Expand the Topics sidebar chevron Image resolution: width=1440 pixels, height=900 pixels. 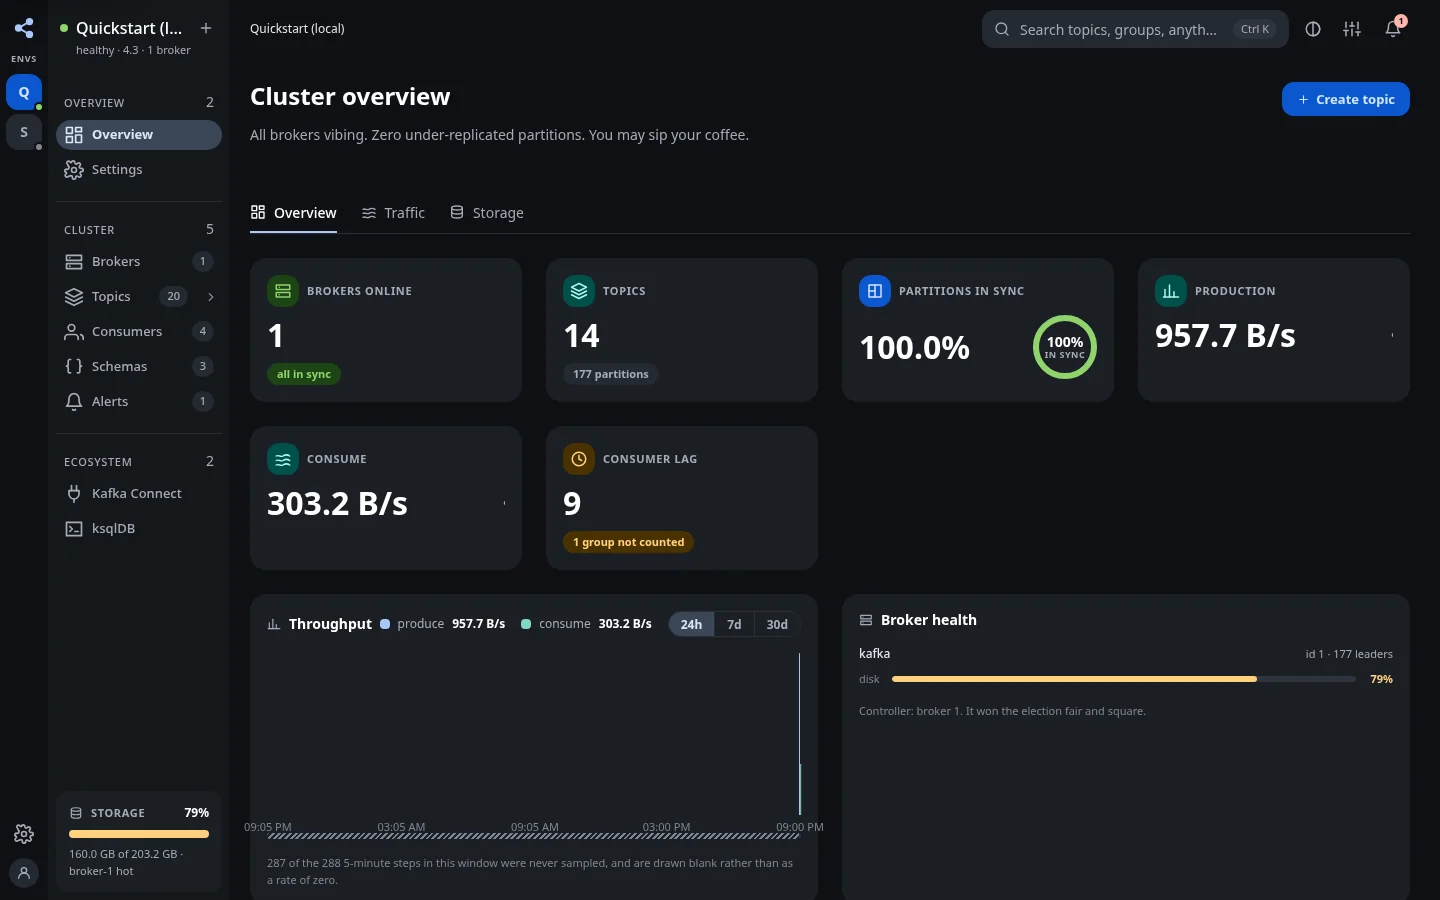tap(210, 297)
